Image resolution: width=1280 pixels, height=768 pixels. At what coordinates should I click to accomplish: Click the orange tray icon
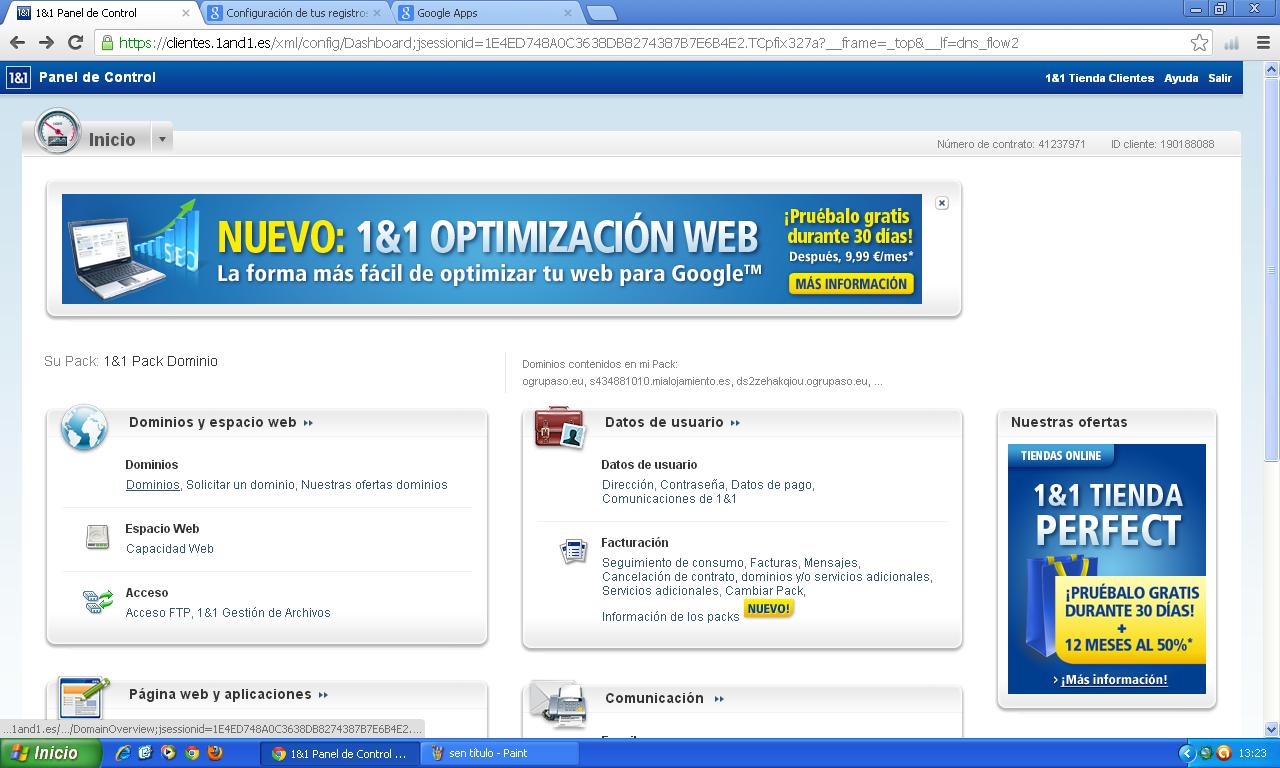(1223, 753)
